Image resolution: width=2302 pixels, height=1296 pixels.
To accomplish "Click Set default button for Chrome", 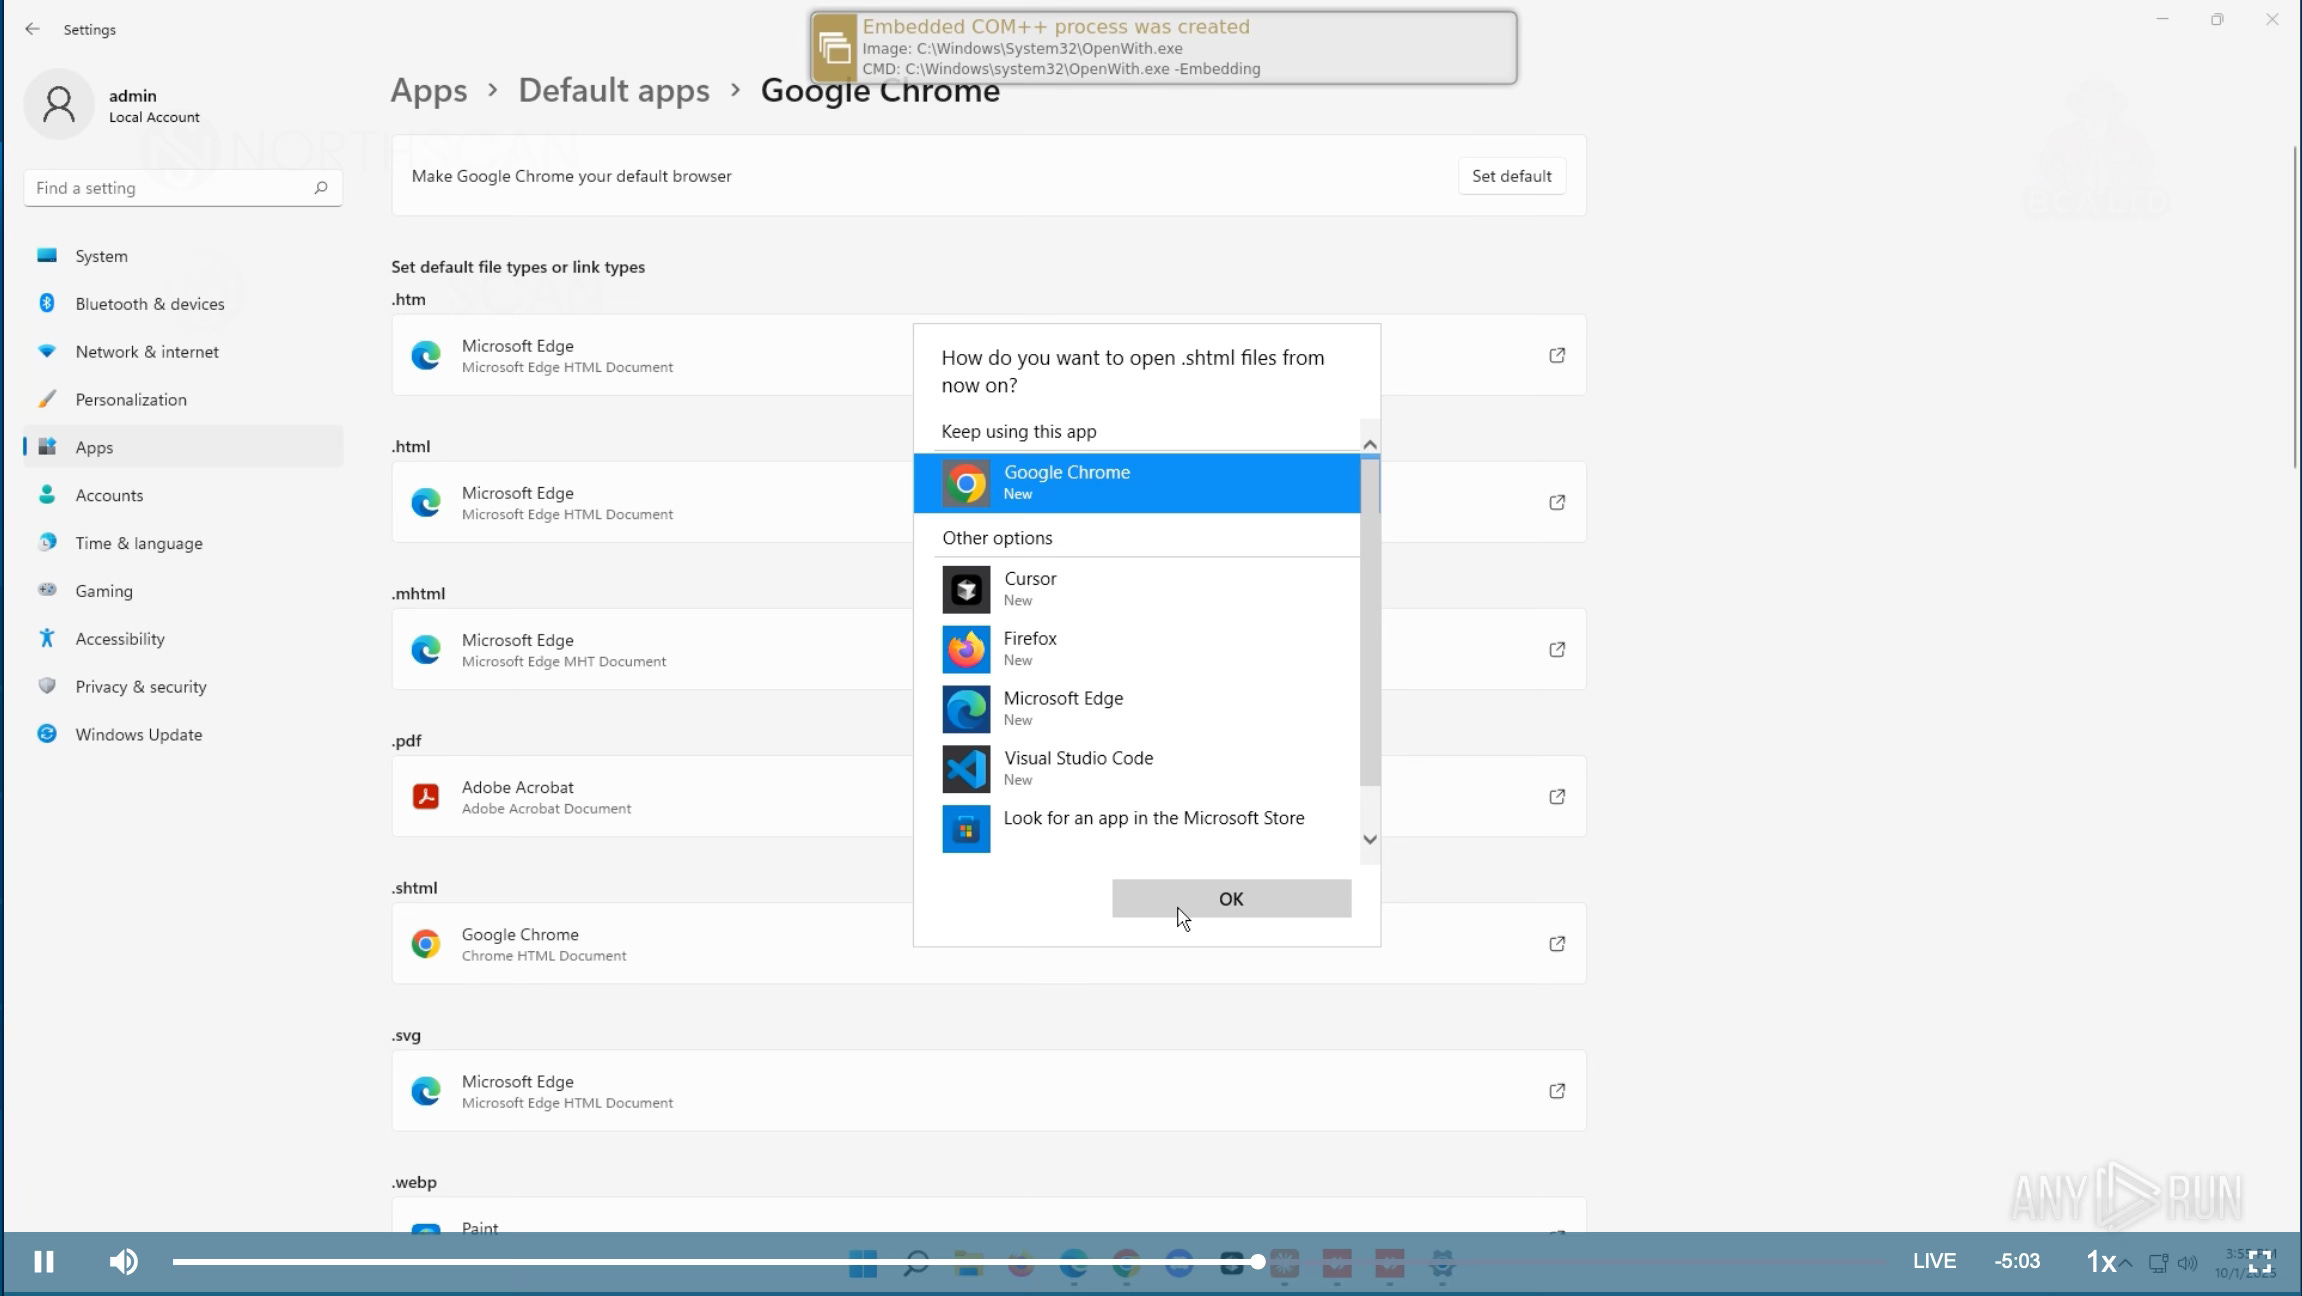I will (1510, 176).
